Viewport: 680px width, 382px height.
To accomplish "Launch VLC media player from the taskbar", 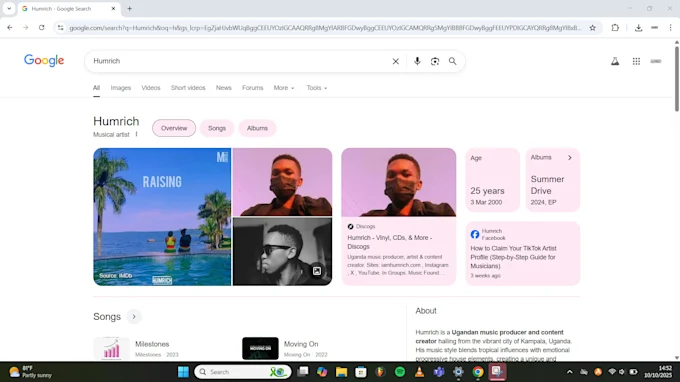I will point(419,372).
